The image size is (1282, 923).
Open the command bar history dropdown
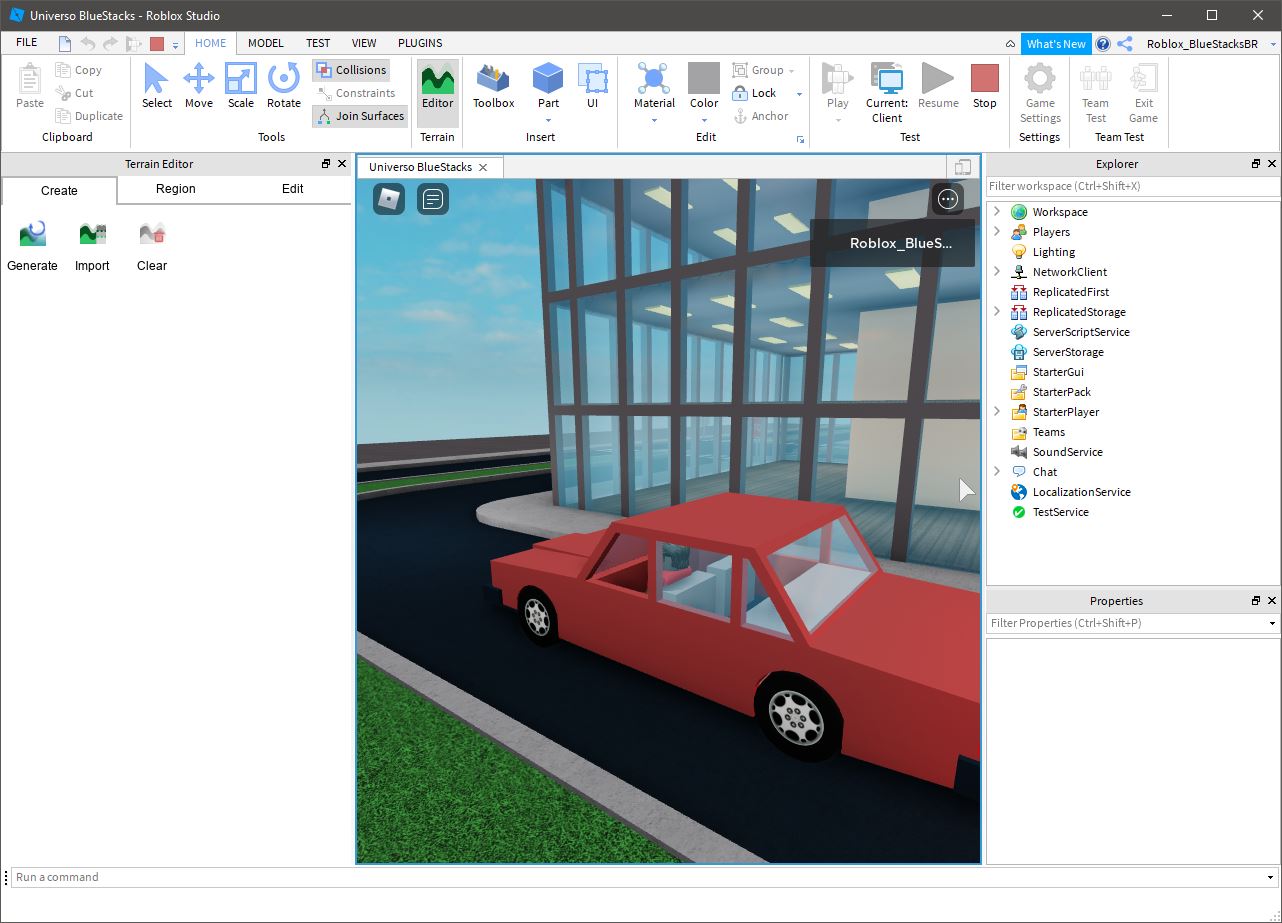click(x=1270, y=878)
